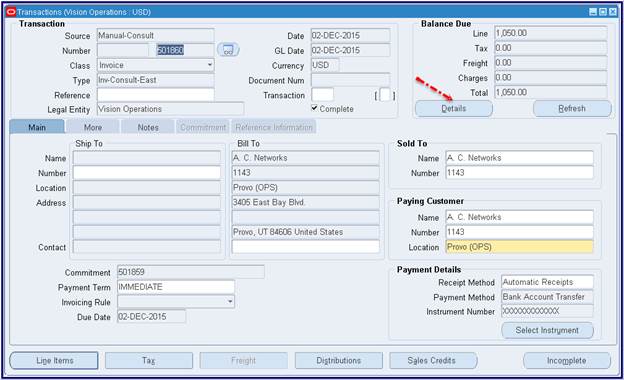Click the Sold To Name field
Screen dimensions: 624x380
pyautogui.click(x=520, y=158)
